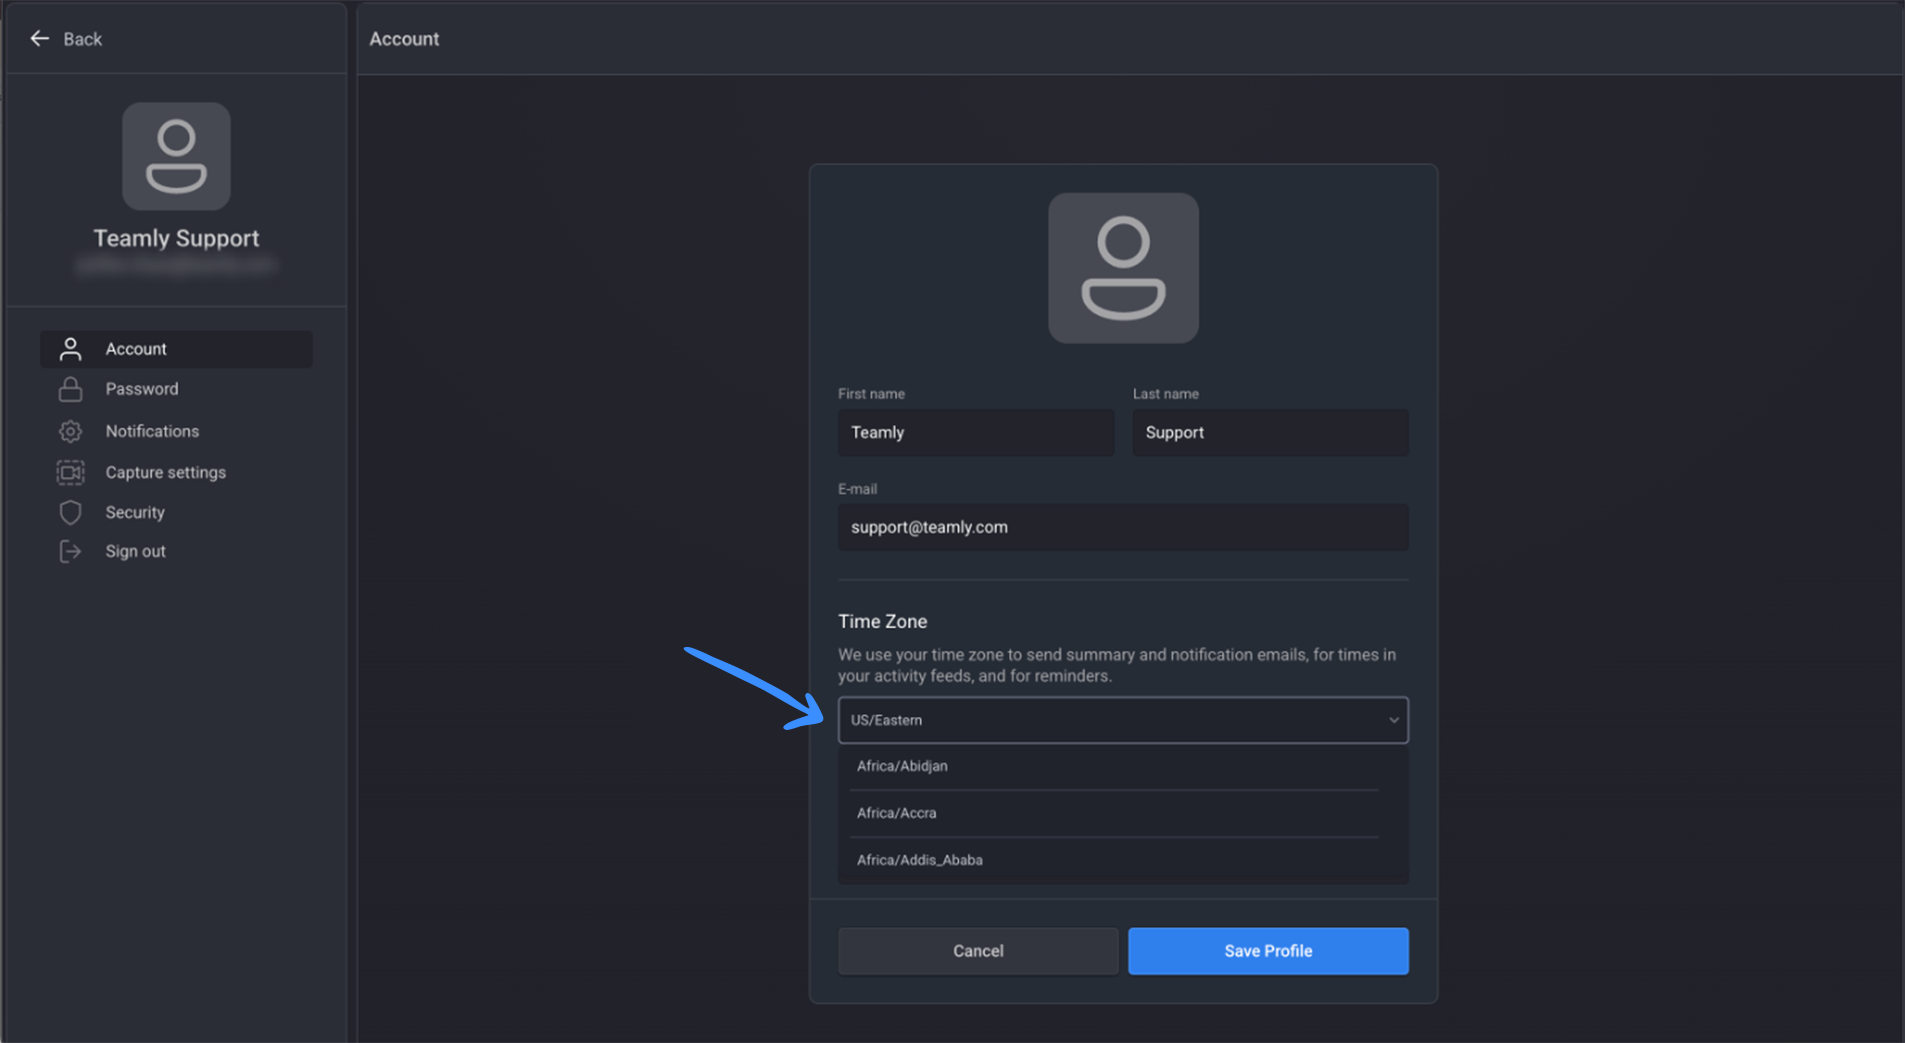Open the Account menu item
This screenshot has width=1905, height=1043.
point(176,349)
